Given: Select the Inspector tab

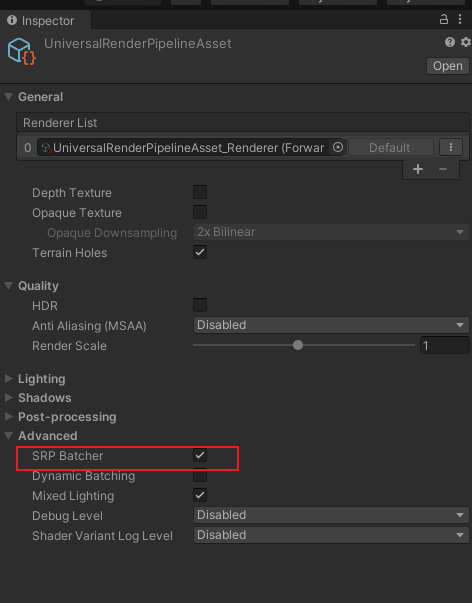Looking at the screenshot, I should tap(45, 20).
